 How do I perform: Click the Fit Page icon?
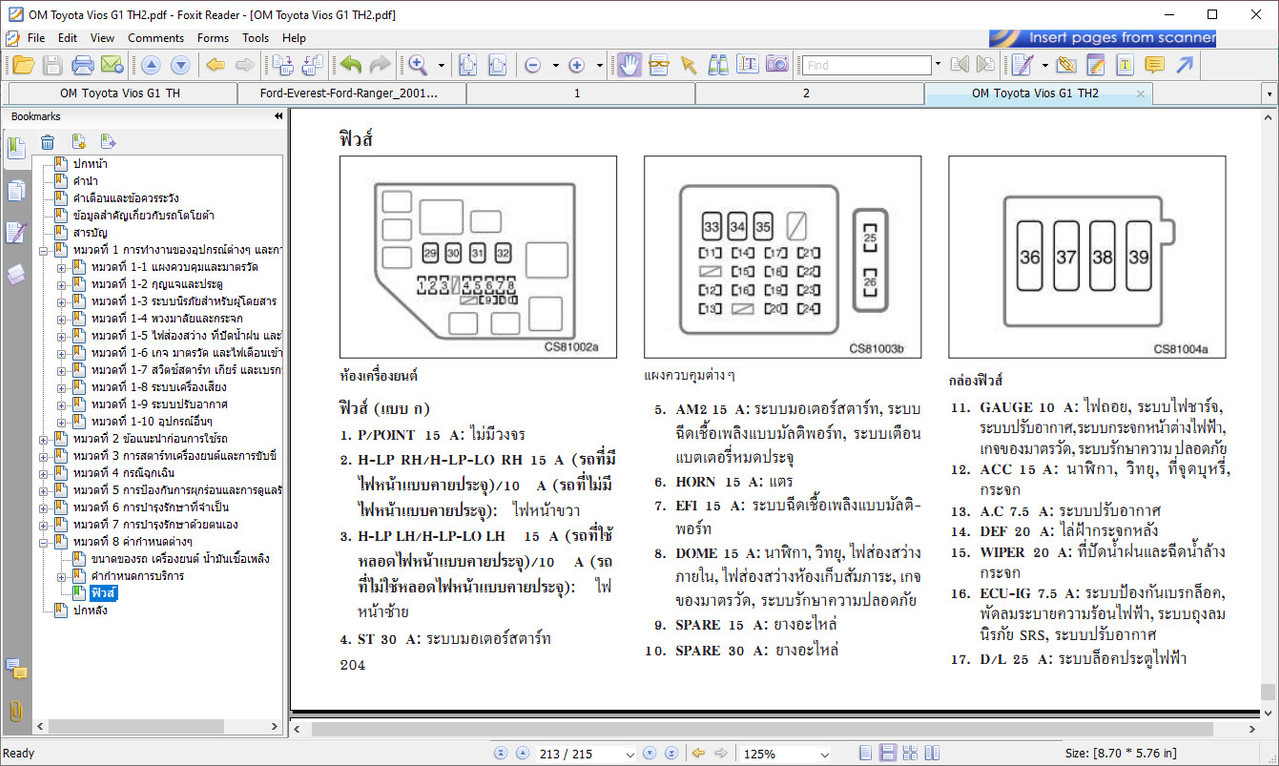point(468,65)
